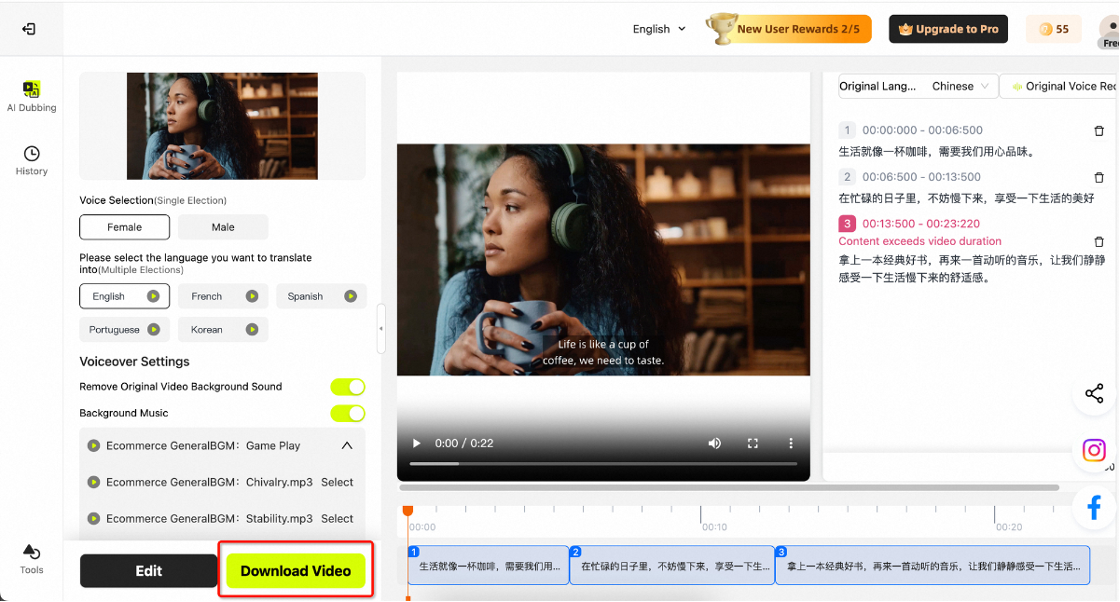
Task: Disable the Background Music switch
Action: [x=347, y=413]
